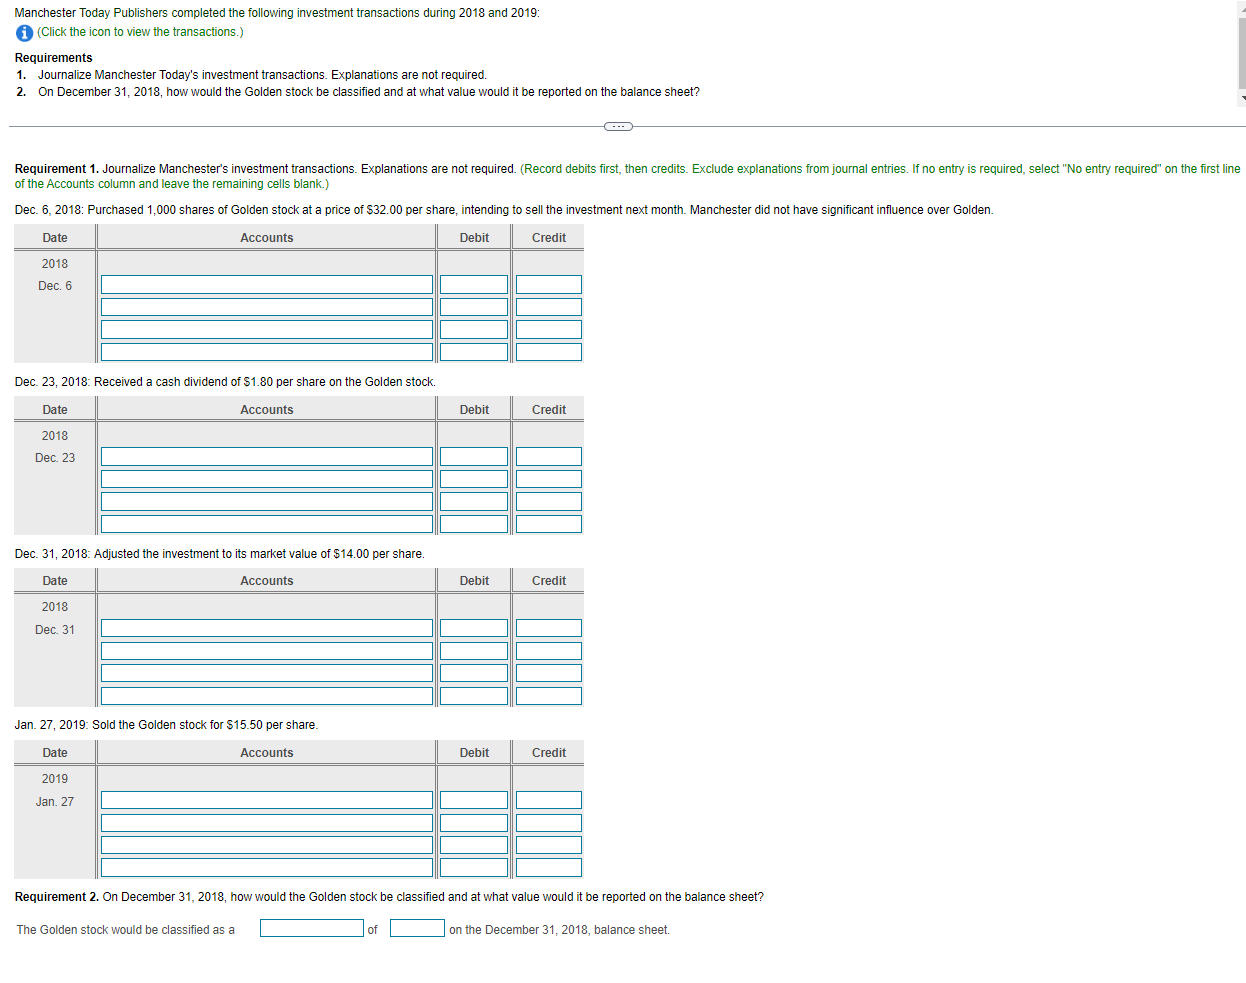Click fourth Debit cell for Dec. 31 entry

tap(474, 696)
